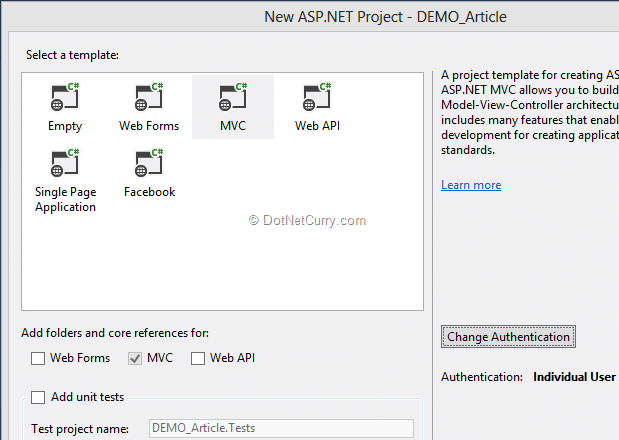Click the 'Select a template:' heading

[72, 55]
